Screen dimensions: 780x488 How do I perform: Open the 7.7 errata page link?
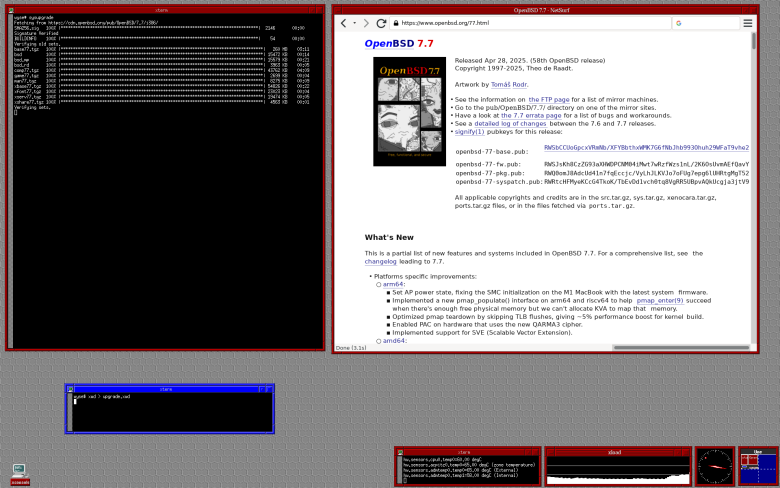coord(531,115)
